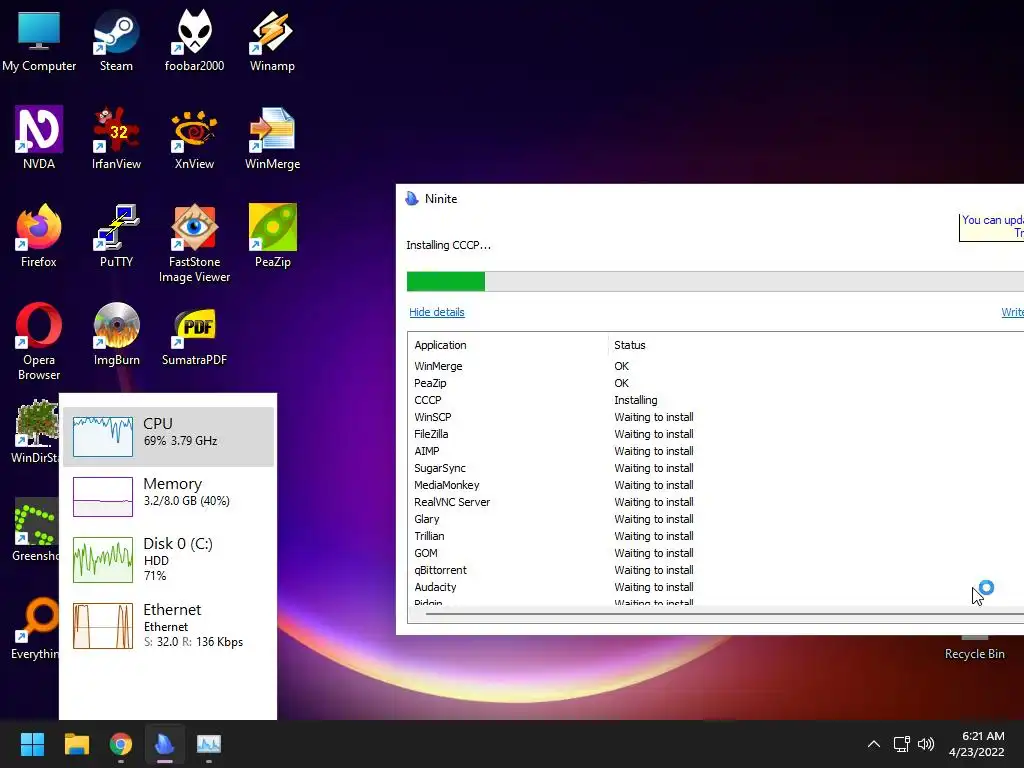Click Ninite window title icon
Image resolution: width=1024 pixels, height=768 pixels.
(411, 199)
